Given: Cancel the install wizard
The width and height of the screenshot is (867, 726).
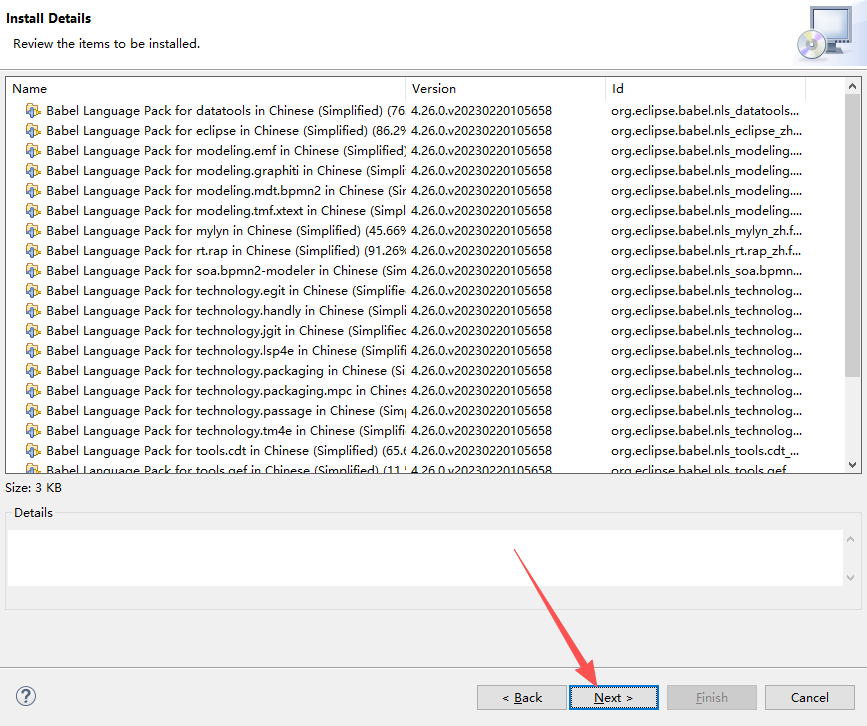Looking at the screenshot, I should pyautogui.click(x=809, y=698).
